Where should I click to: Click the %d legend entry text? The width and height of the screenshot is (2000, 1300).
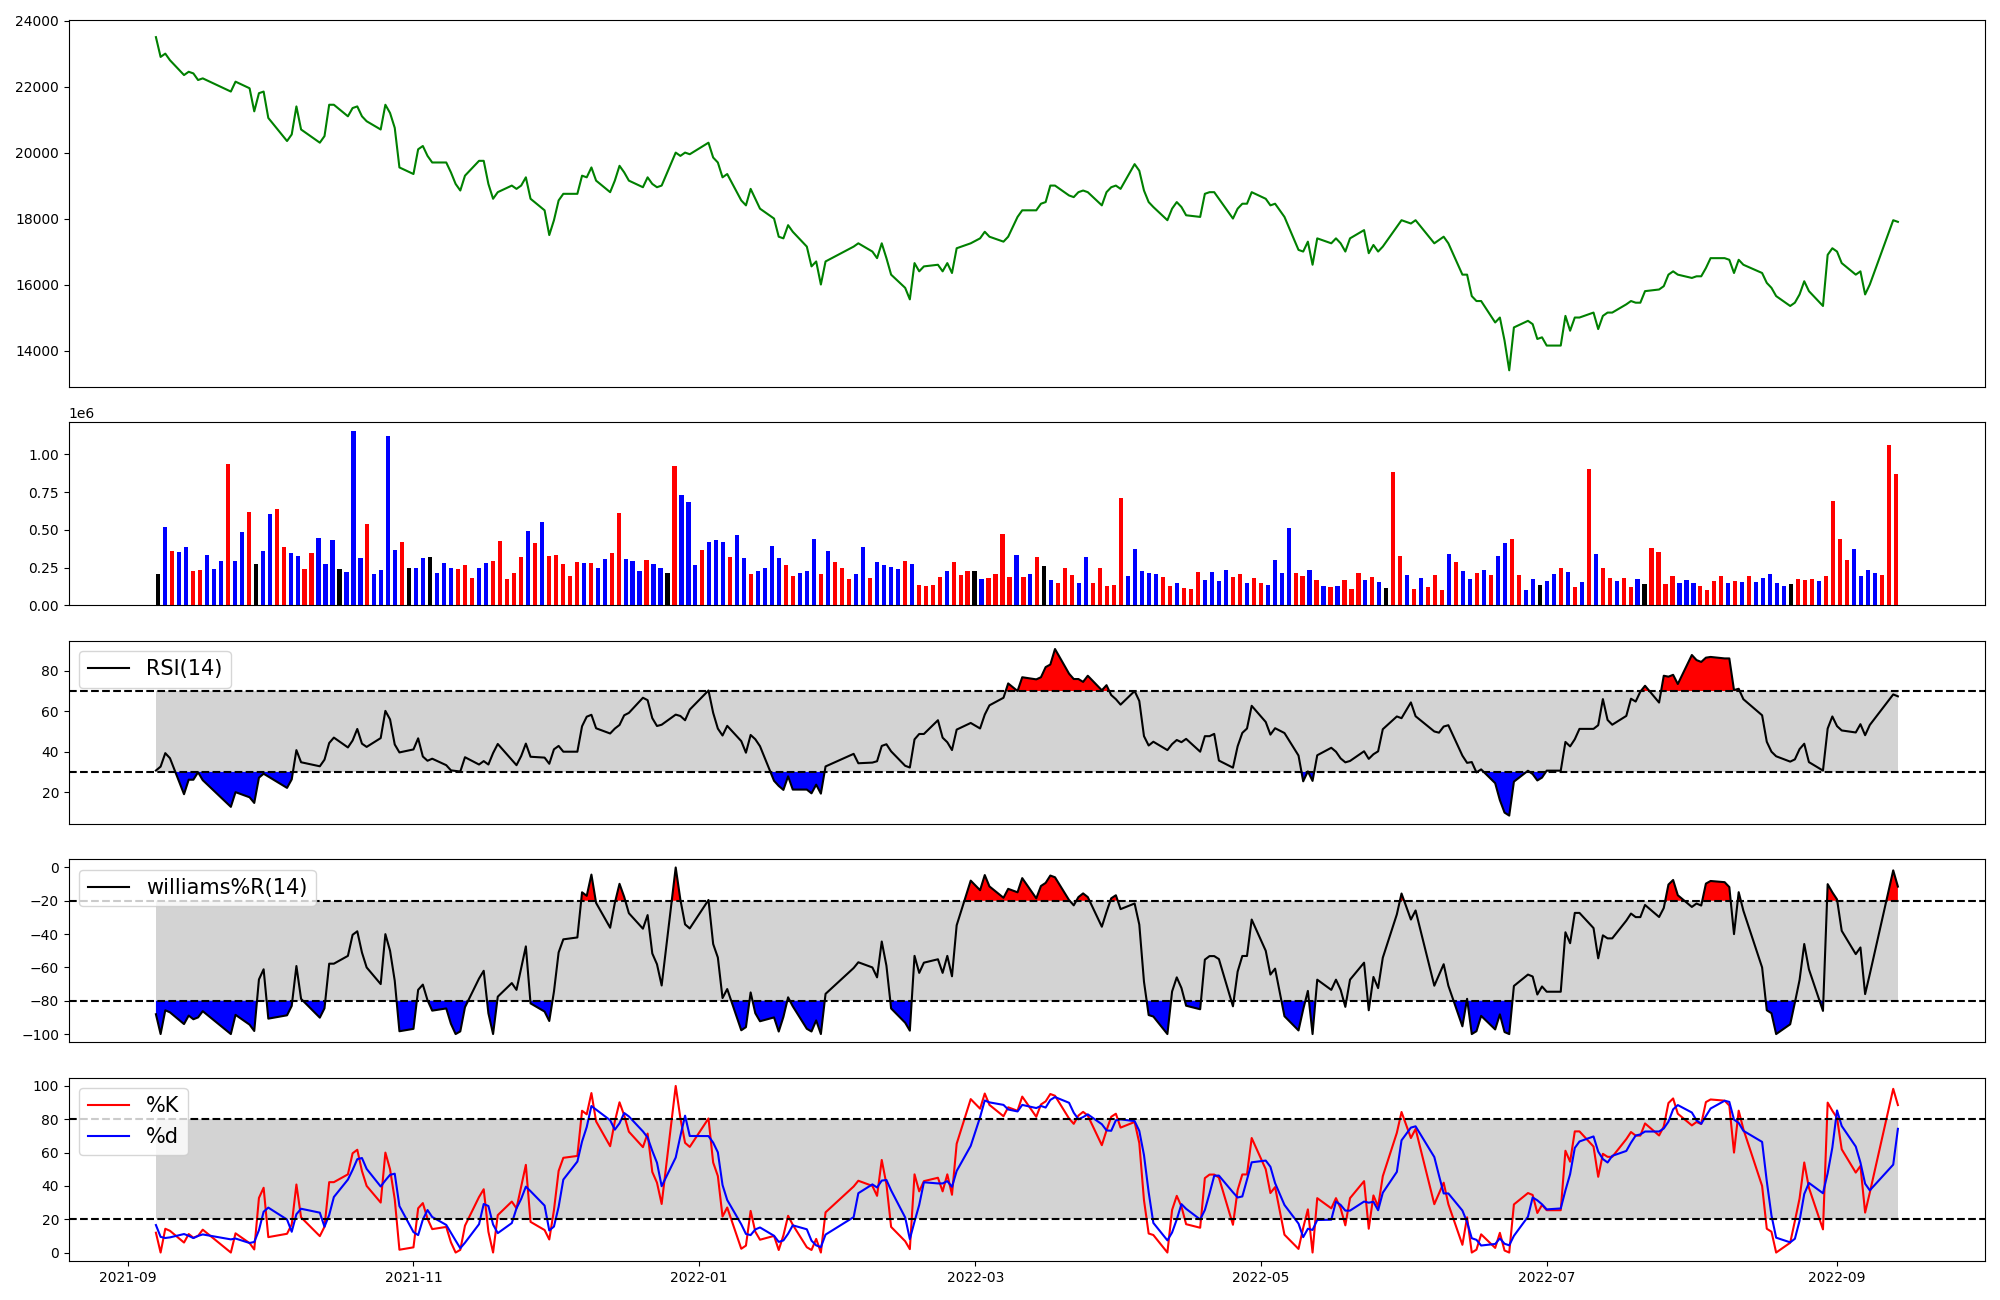[x=162, y=1136]
